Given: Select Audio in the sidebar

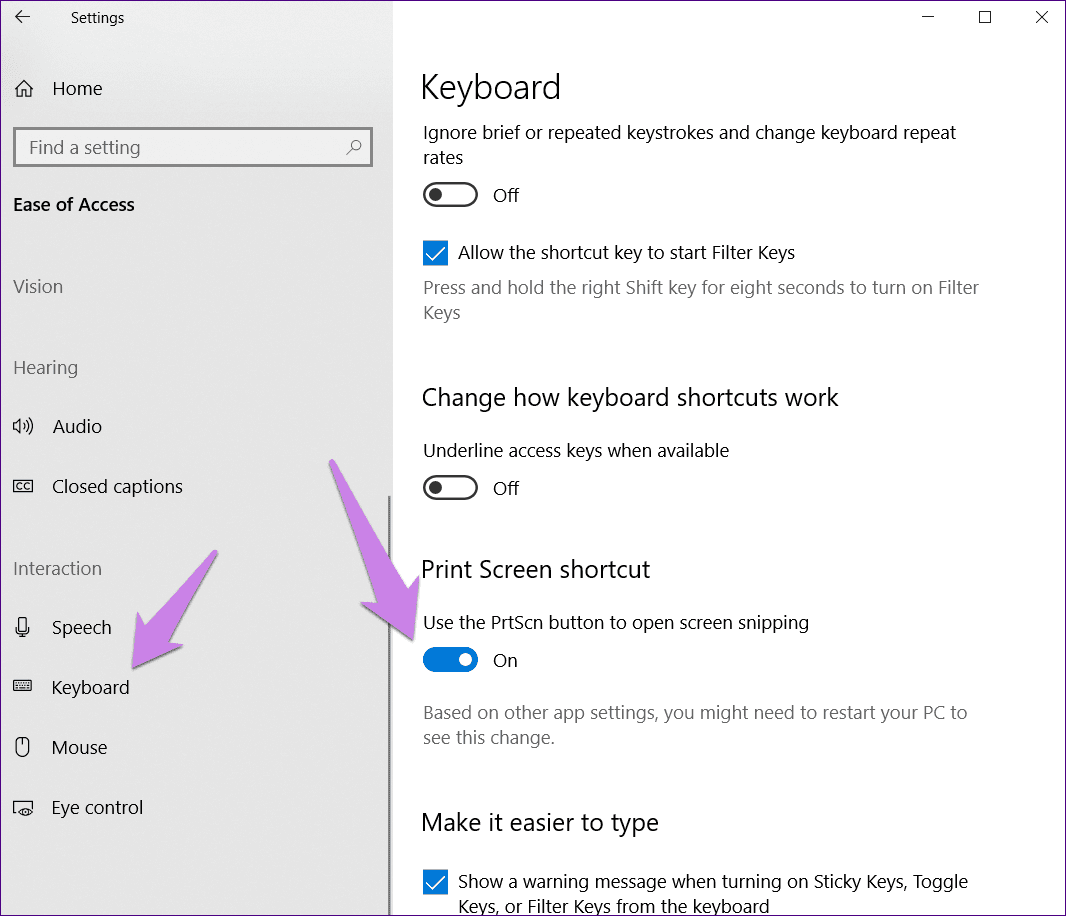Looking at the screenshot, I should click(77, 426).
